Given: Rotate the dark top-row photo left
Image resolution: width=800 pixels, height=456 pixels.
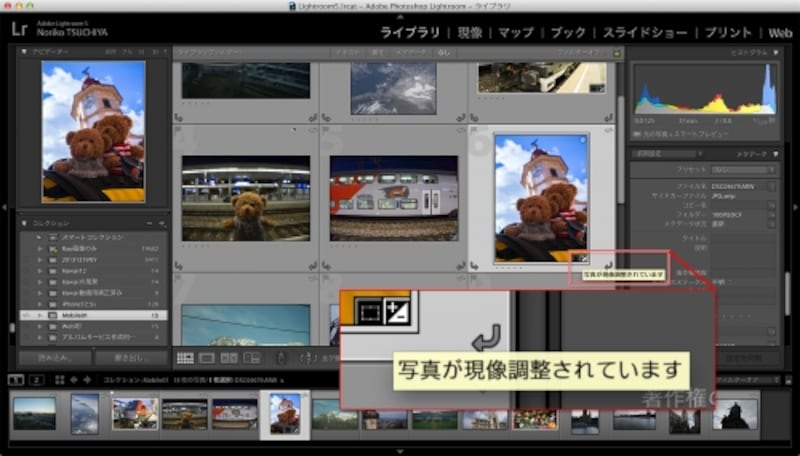Looking at the screenshot, I should pyautogui.click(x=179, y=118).
